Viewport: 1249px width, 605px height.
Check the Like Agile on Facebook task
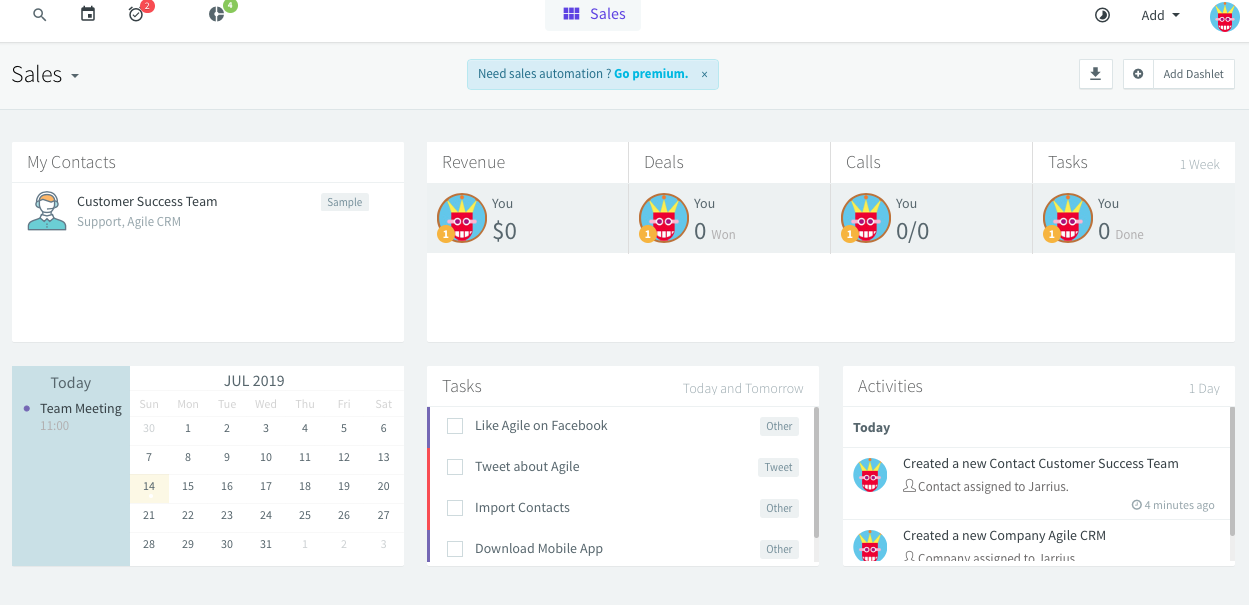point(455,426)
